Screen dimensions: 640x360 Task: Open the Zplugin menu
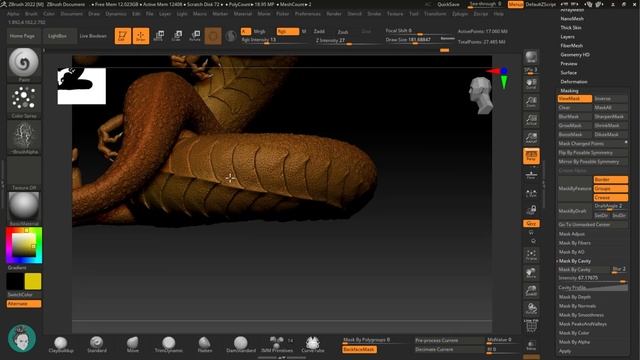460,14
